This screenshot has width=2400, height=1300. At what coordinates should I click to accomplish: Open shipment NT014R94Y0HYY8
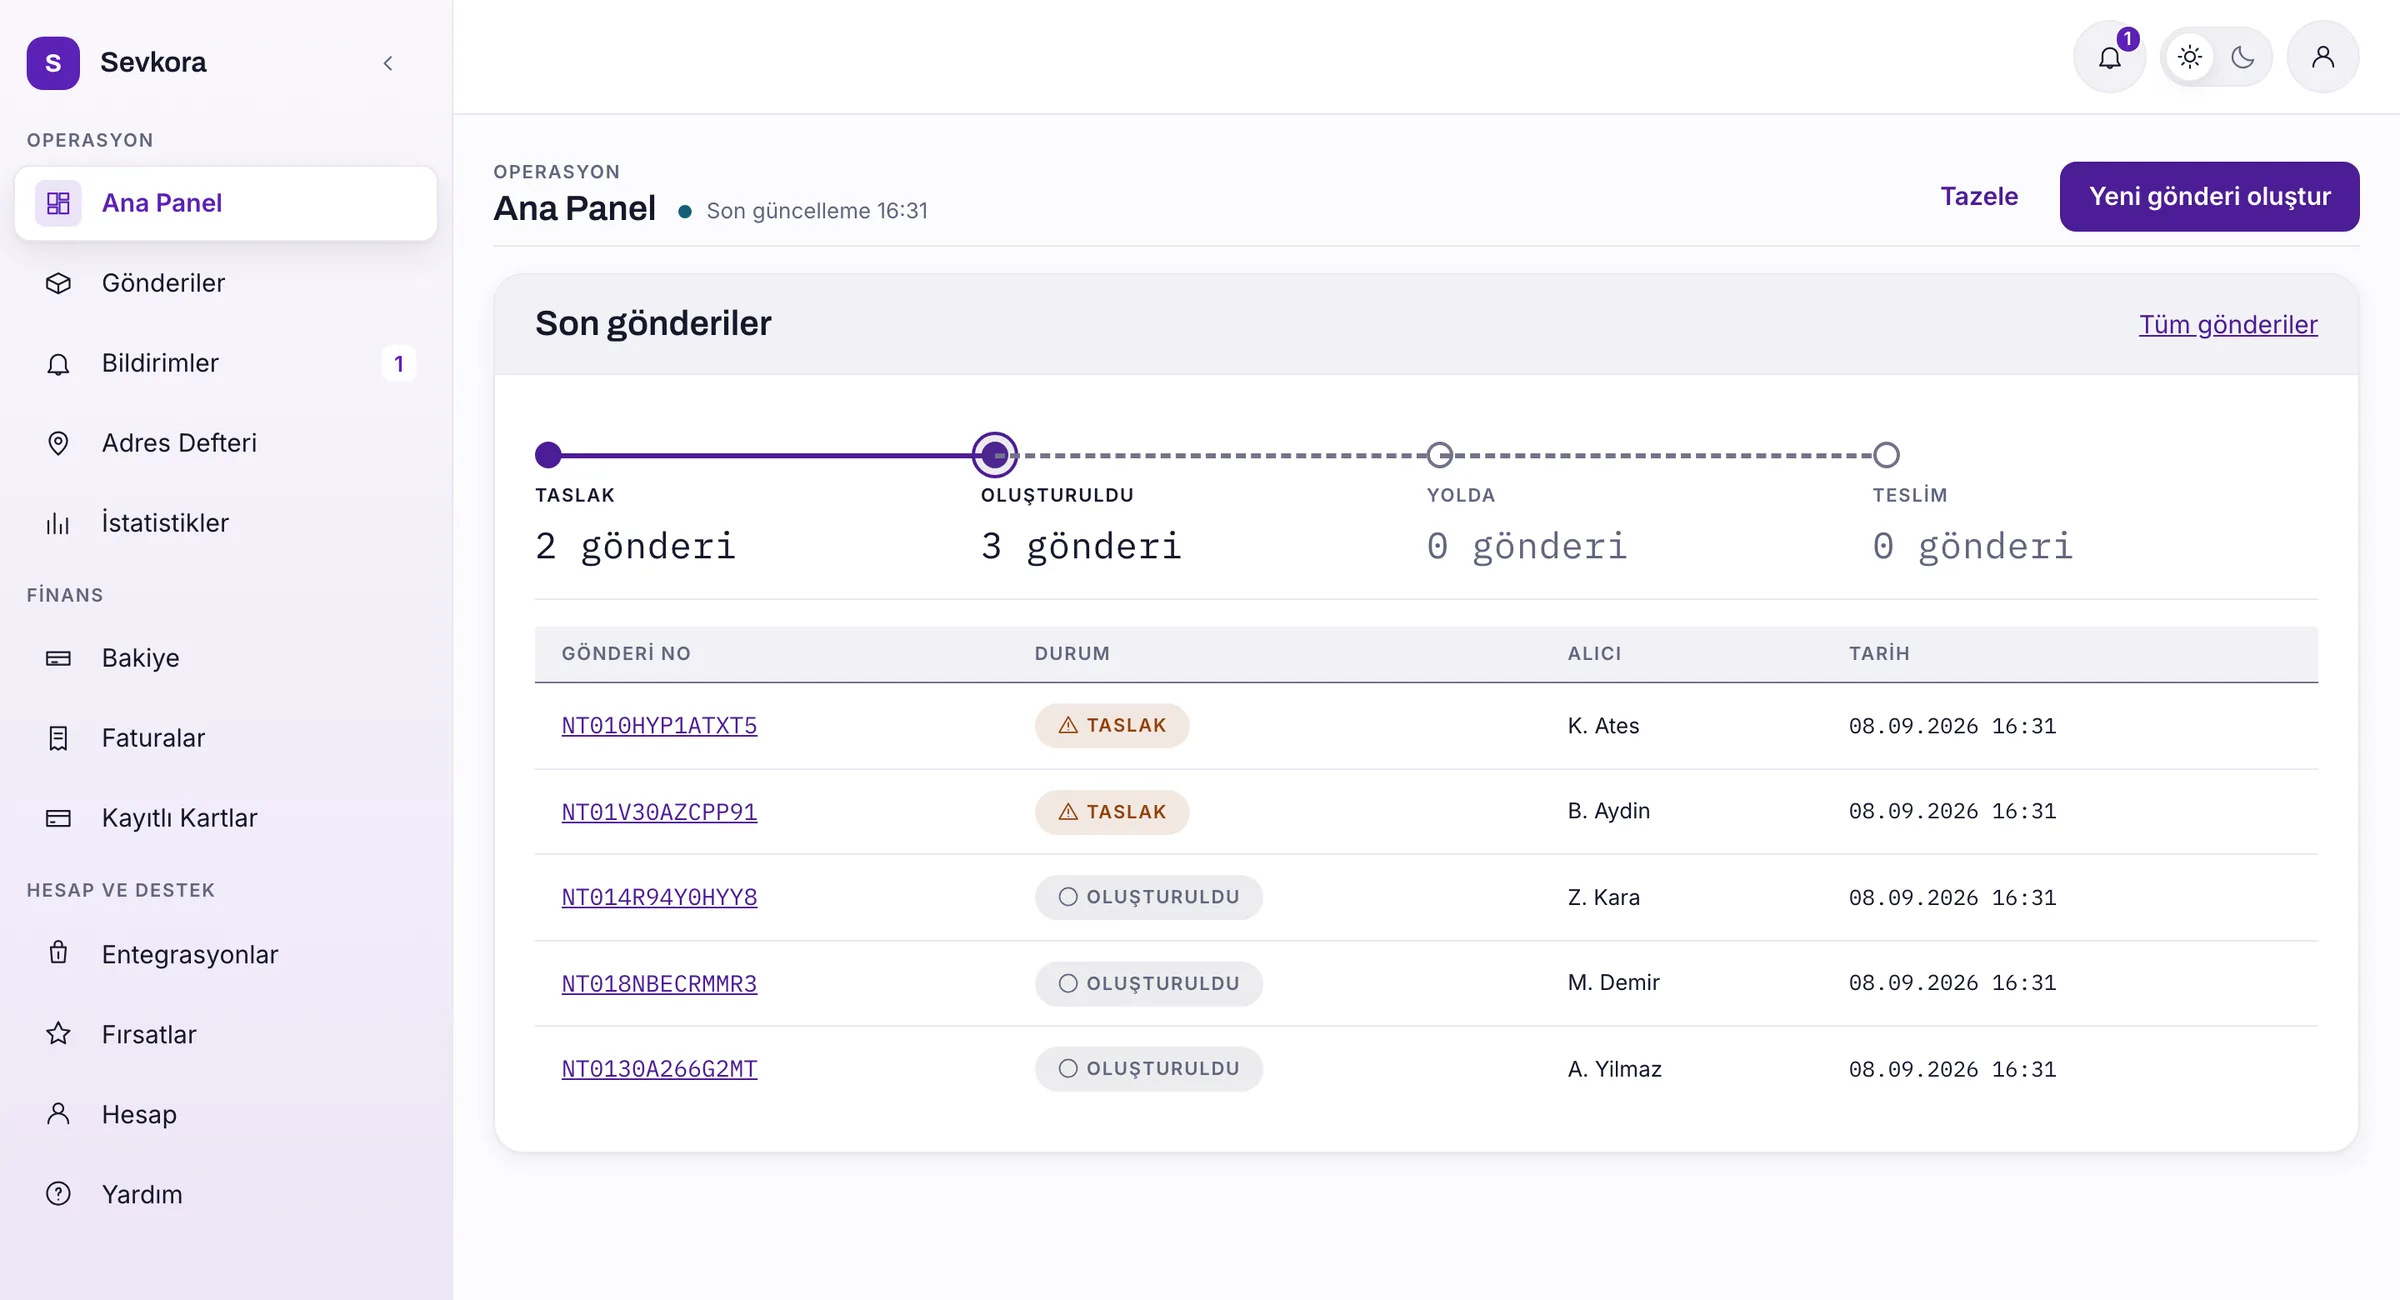click(659, 897)
